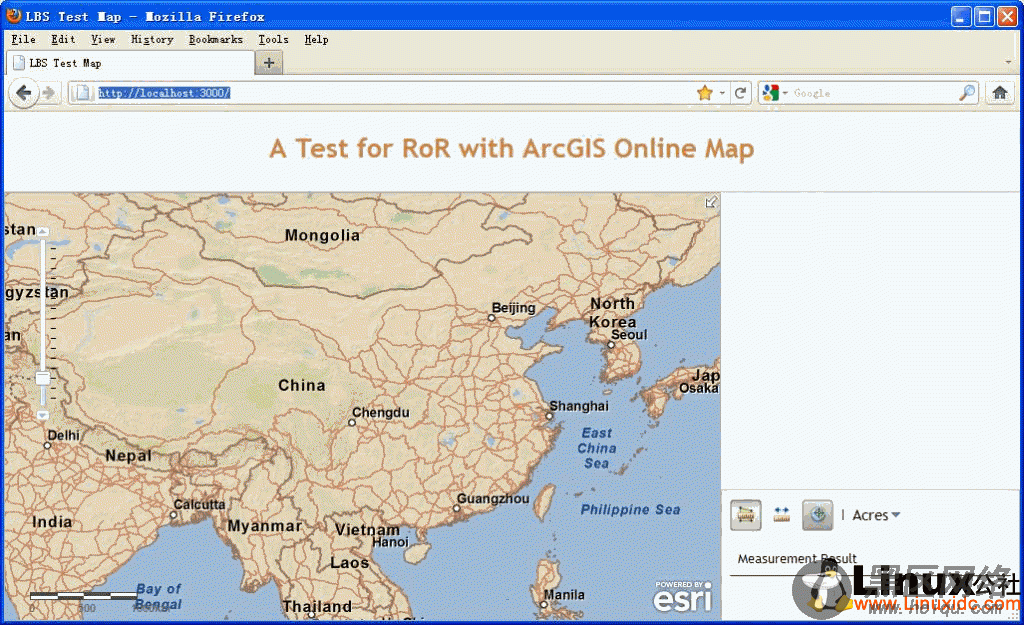Image resolution: width=1024 pixels, height=625 pixels.
Task: Click the zoom-out arrow below map slider
Action: [42, 415]
